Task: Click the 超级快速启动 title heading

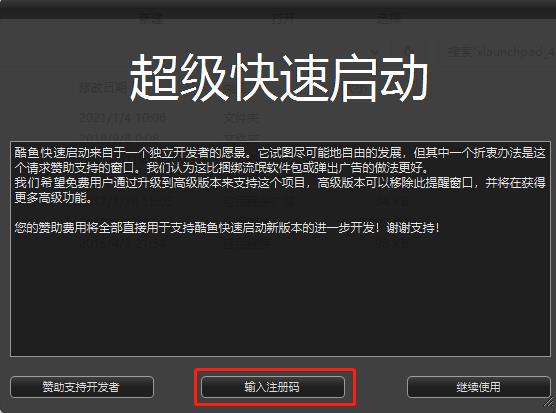Action: (279, 78)
